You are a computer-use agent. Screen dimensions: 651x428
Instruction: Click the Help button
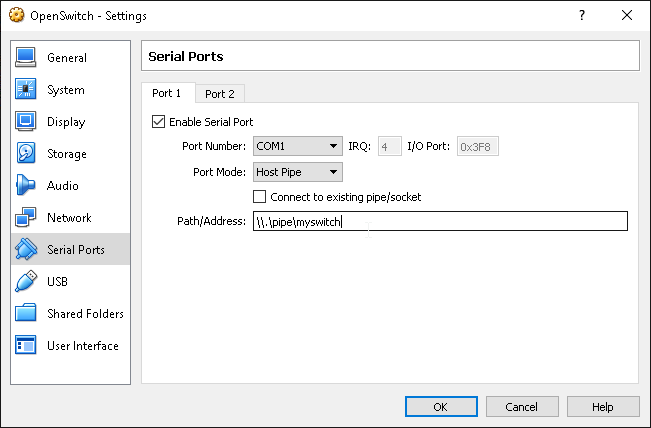pyautogui.click(x=603, y=407)
